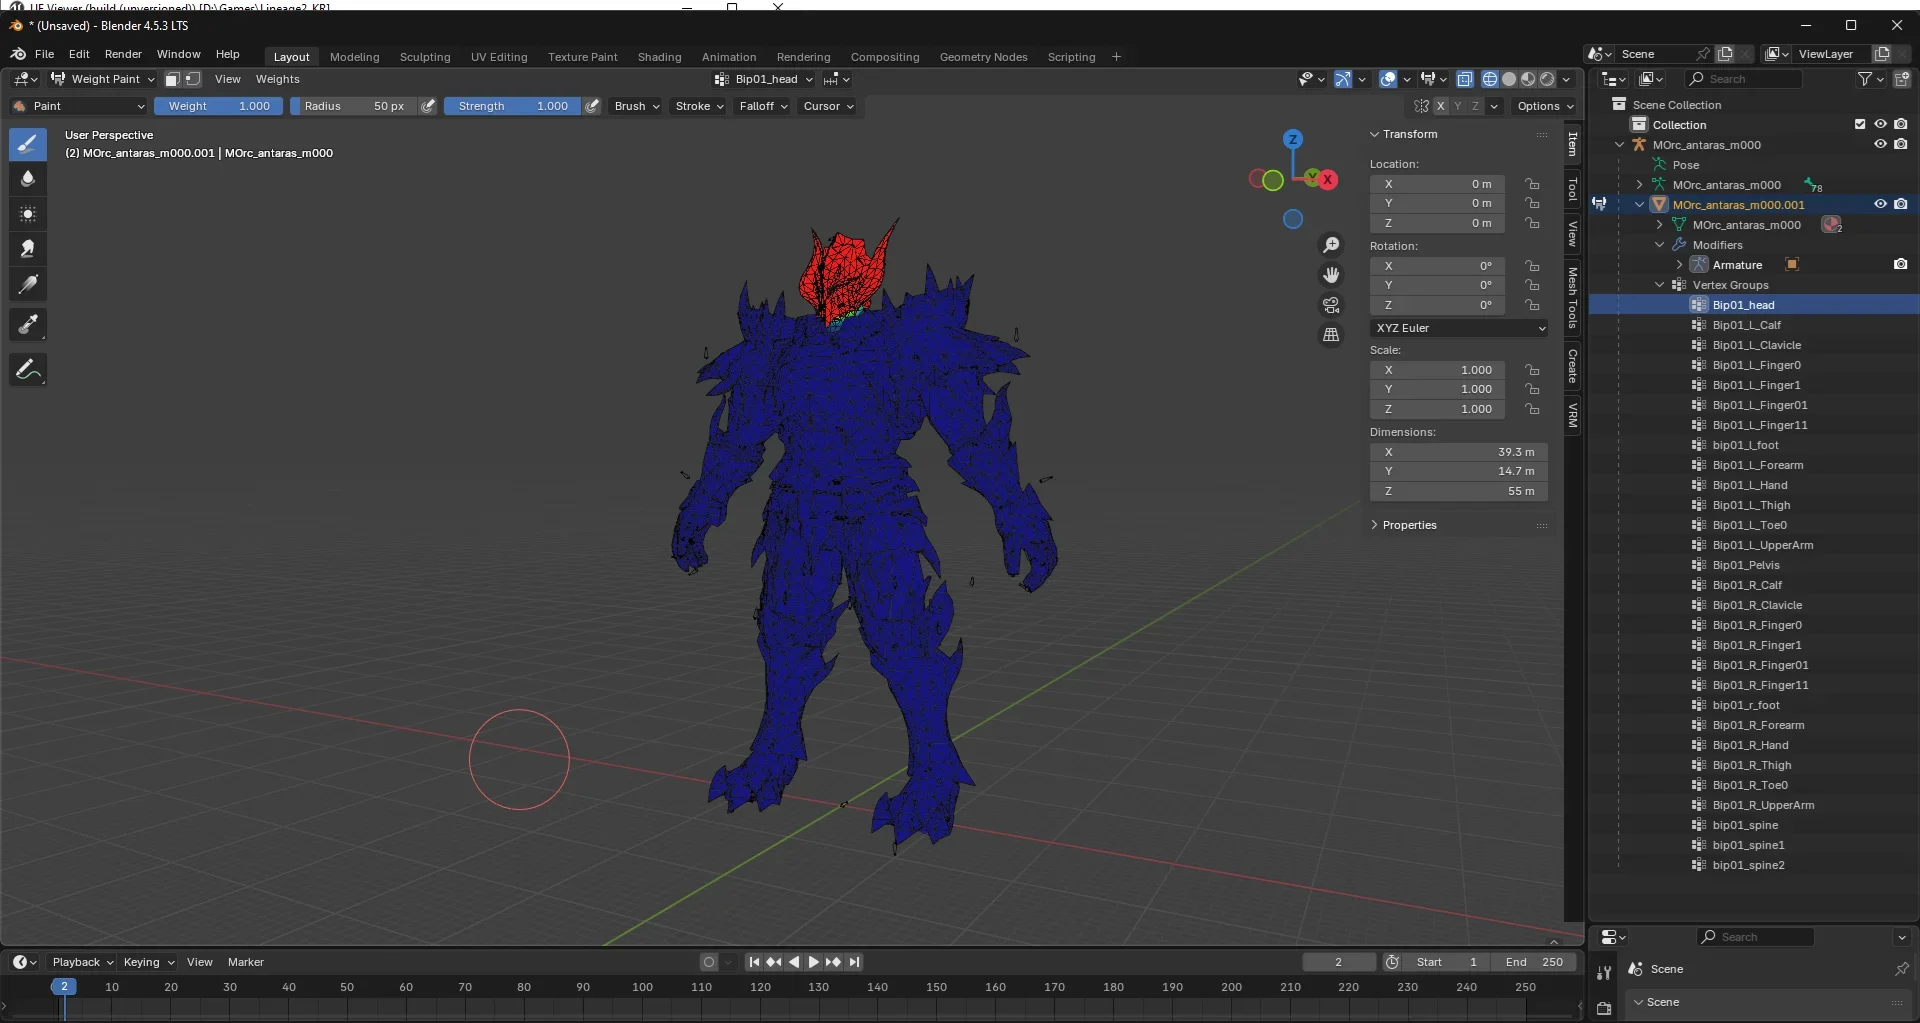Toggle camera view icon
Screen dimensions: 1920x1023
(1331, 305)
